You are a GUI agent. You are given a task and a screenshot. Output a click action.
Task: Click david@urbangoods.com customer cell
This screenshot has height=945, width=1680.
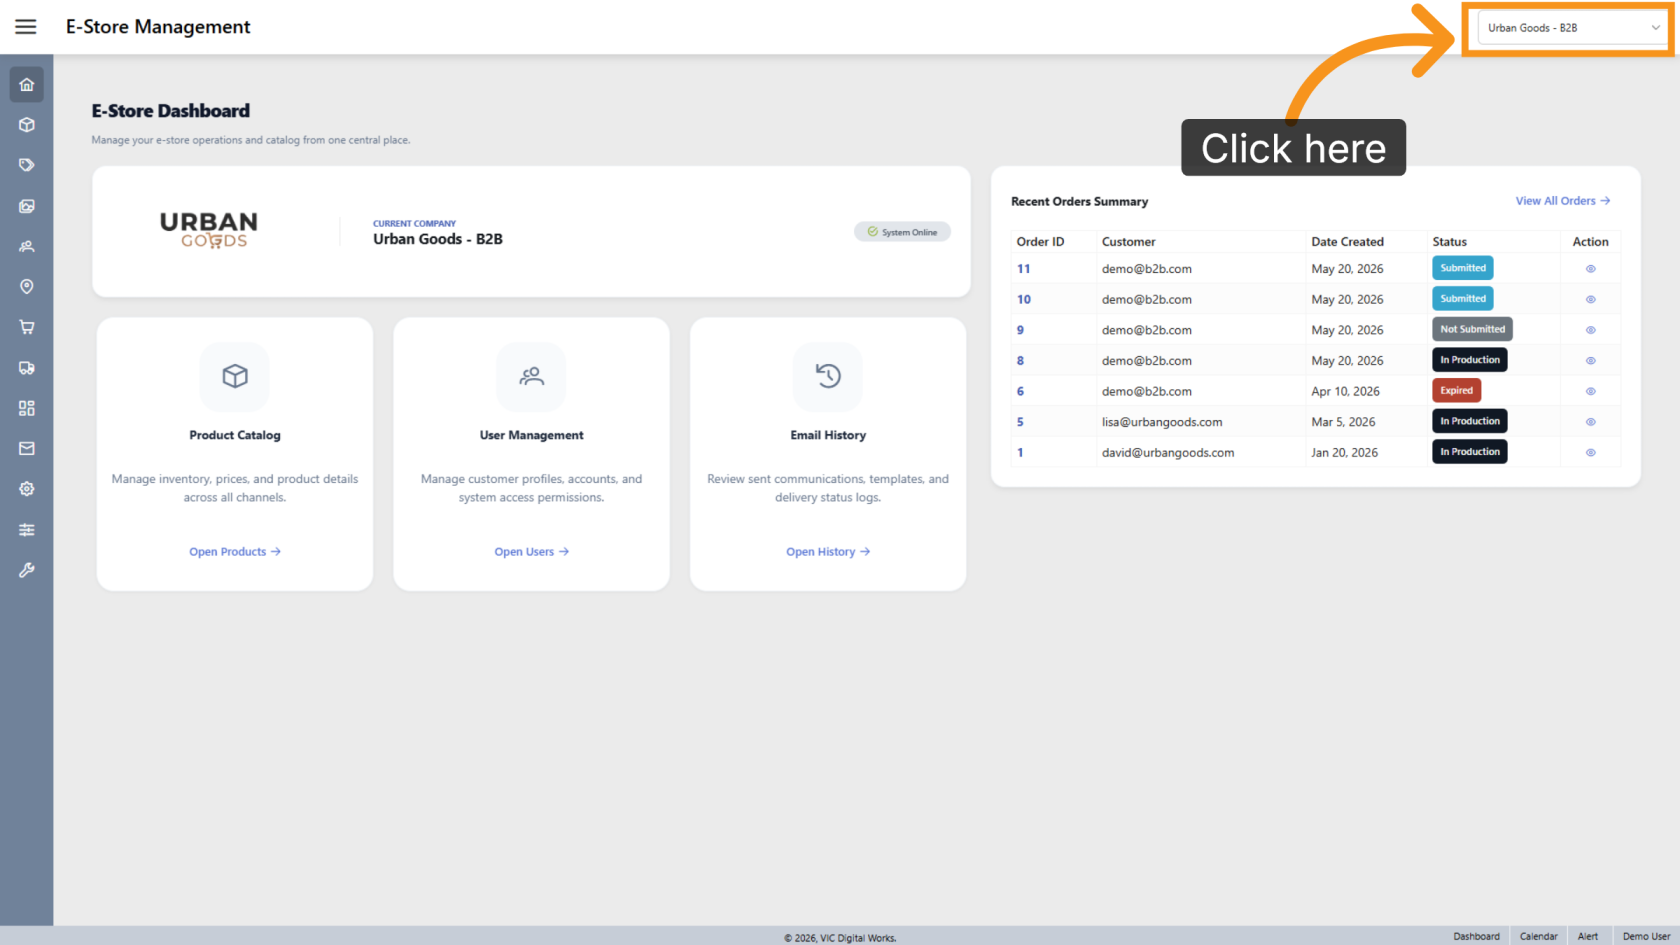[1168, 453]
